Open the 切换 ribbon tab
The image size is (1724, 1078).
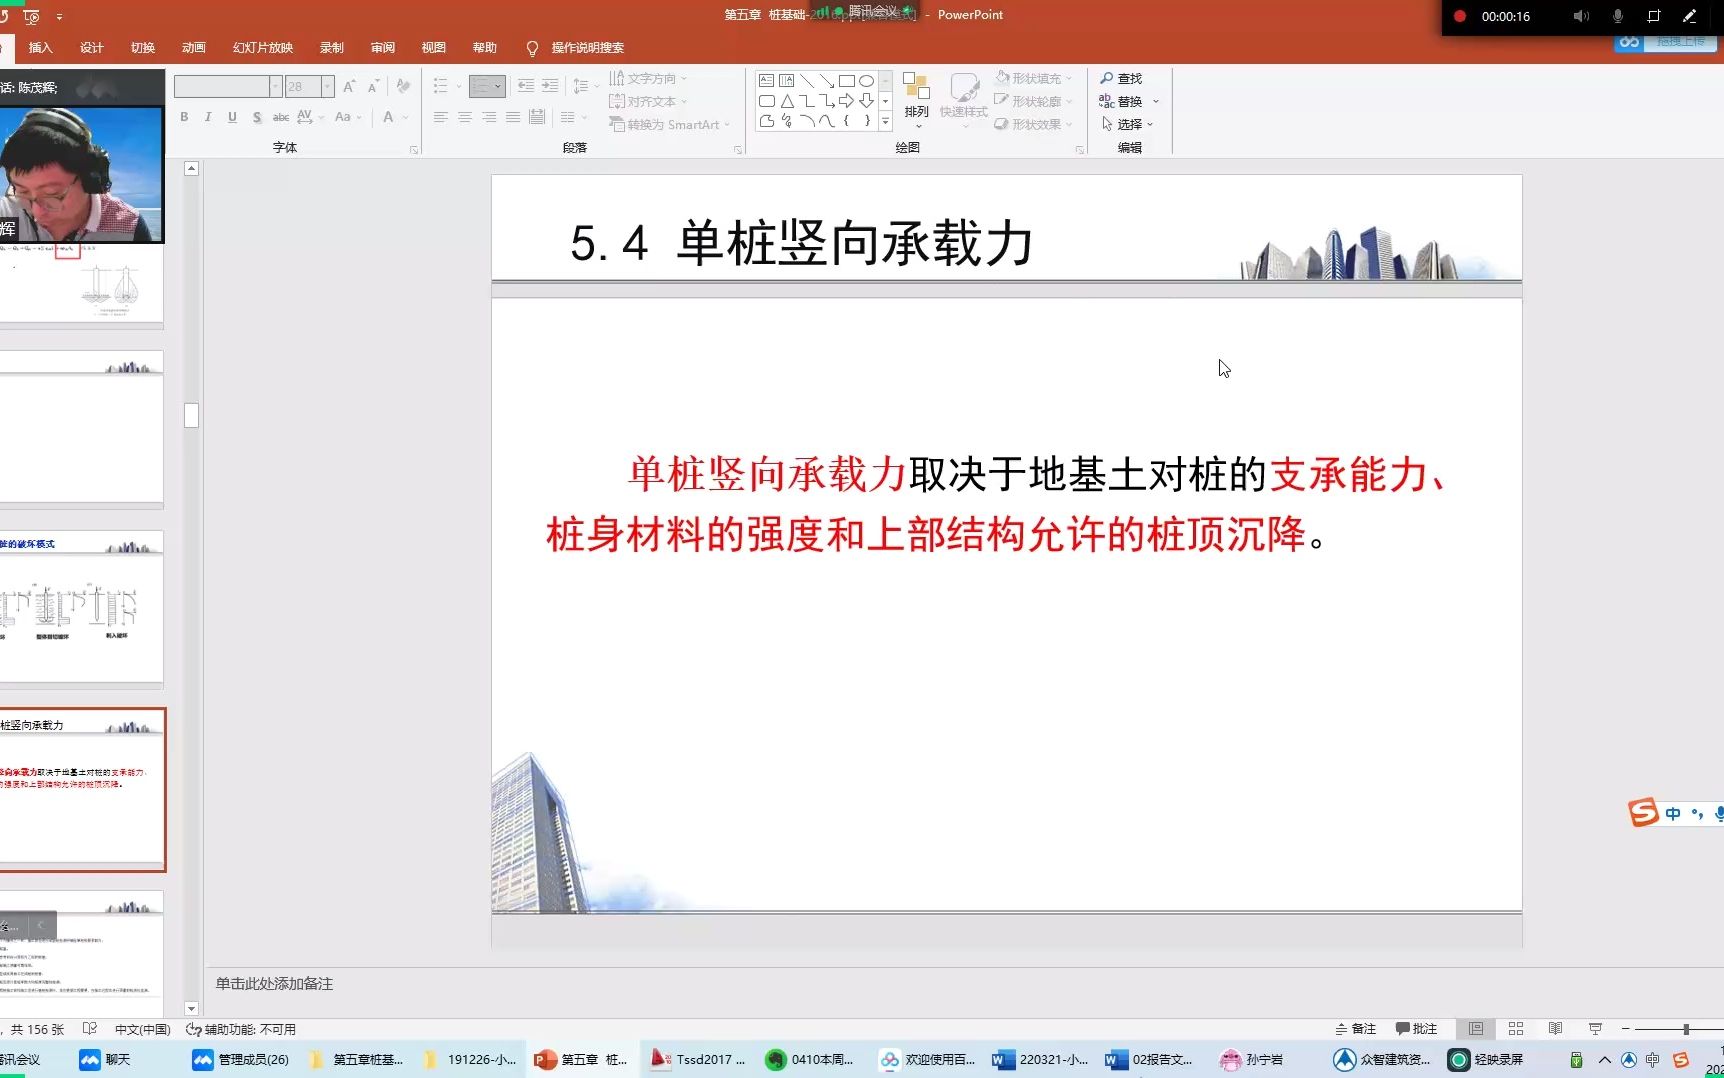[x=143, y=48]
